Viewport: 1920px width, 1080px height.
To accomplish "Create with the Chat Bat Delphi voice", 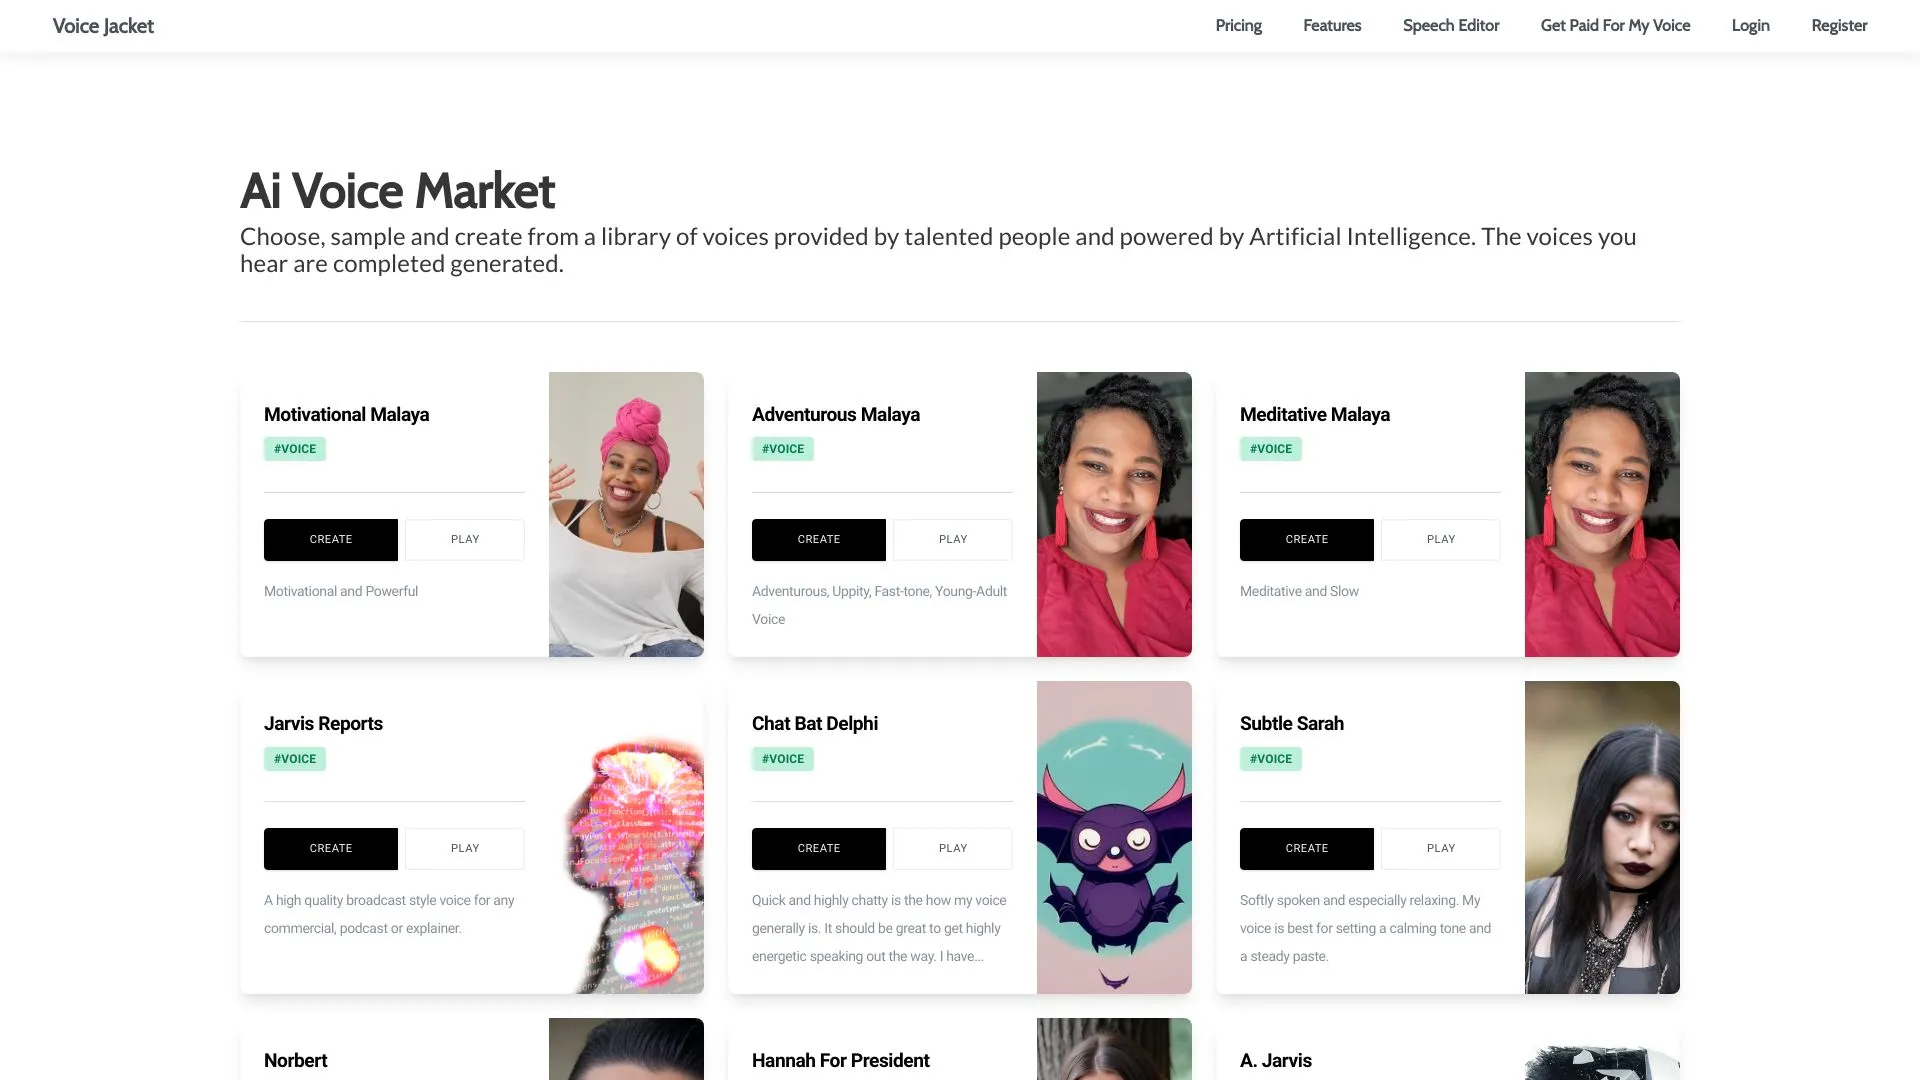I will pos(818,848).
